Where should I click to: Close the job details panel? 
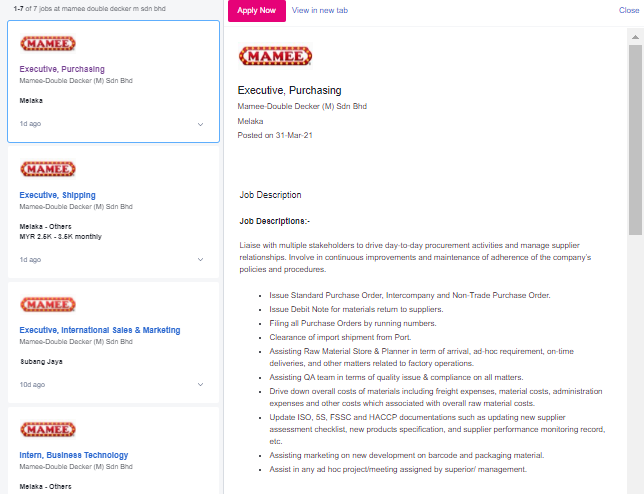tap(629, 11)
